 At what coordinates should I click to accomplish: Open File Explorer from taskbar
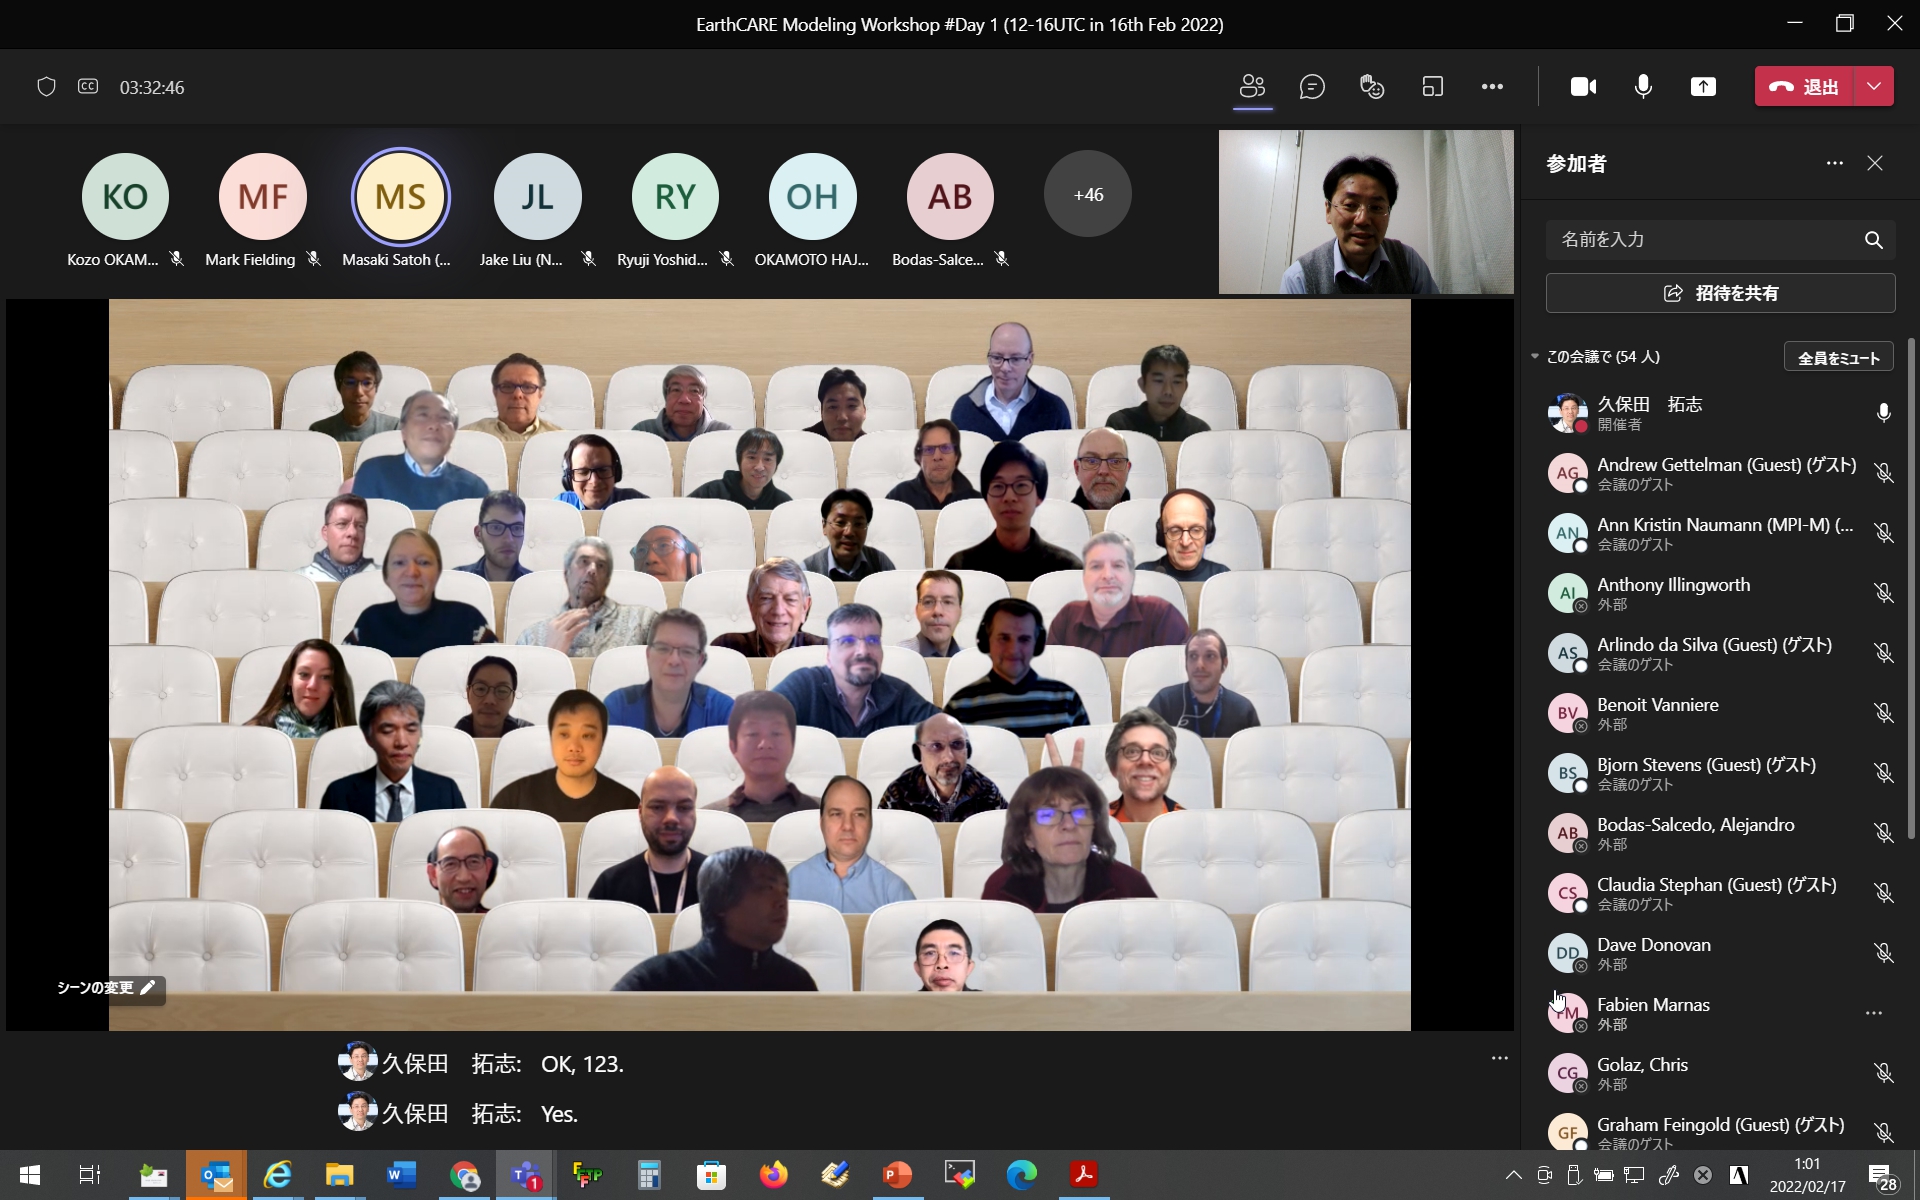pyautogui.click(x=340, y=1175)
